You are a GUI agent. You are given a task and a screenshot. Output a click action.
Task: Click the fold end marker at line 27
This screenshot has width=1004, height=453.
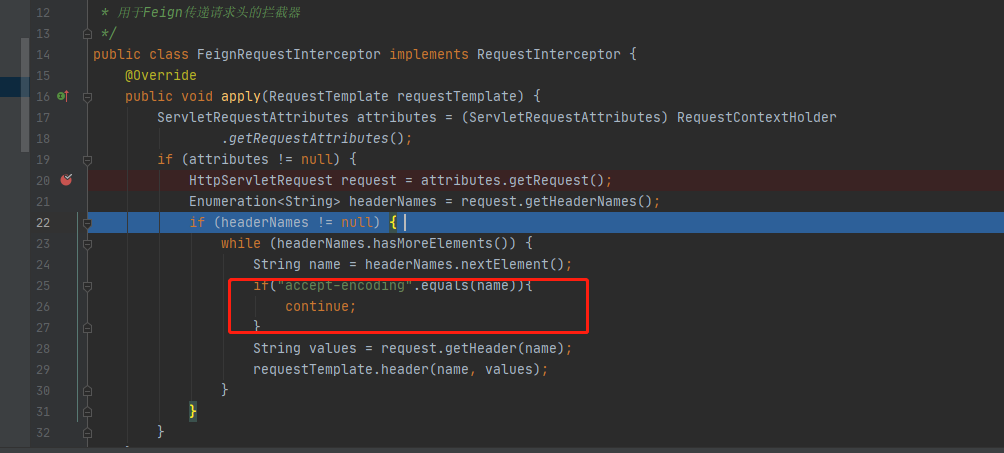88,327
